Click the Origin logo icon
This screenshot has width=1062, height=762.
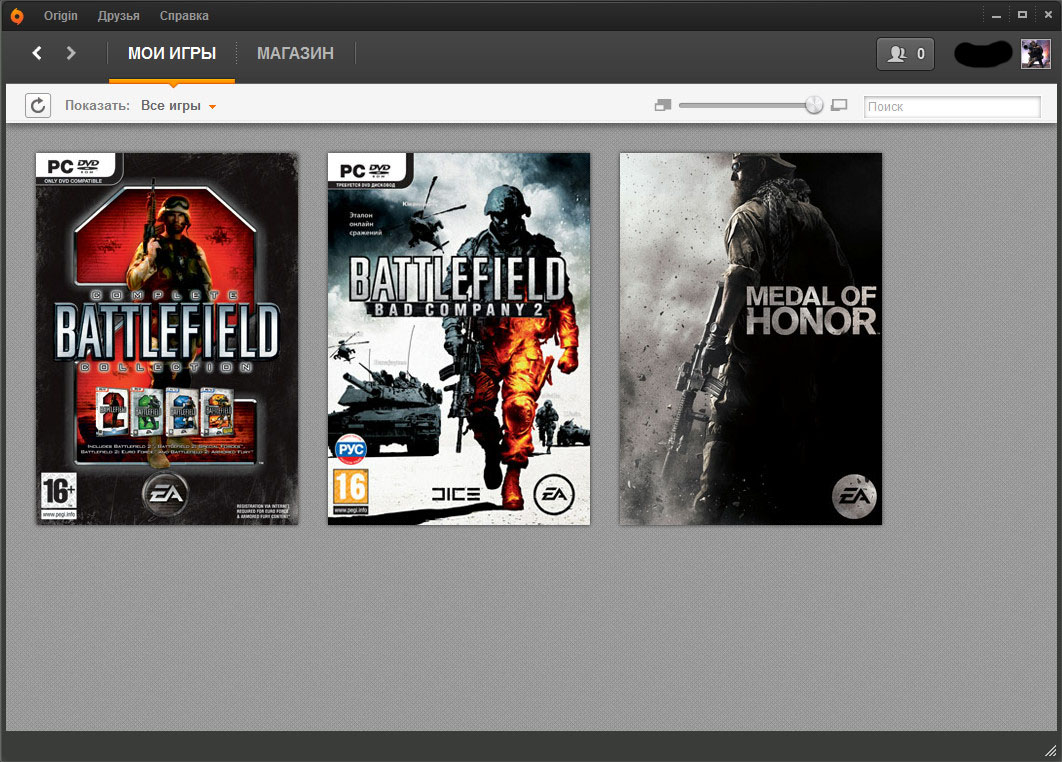point(17,16)
